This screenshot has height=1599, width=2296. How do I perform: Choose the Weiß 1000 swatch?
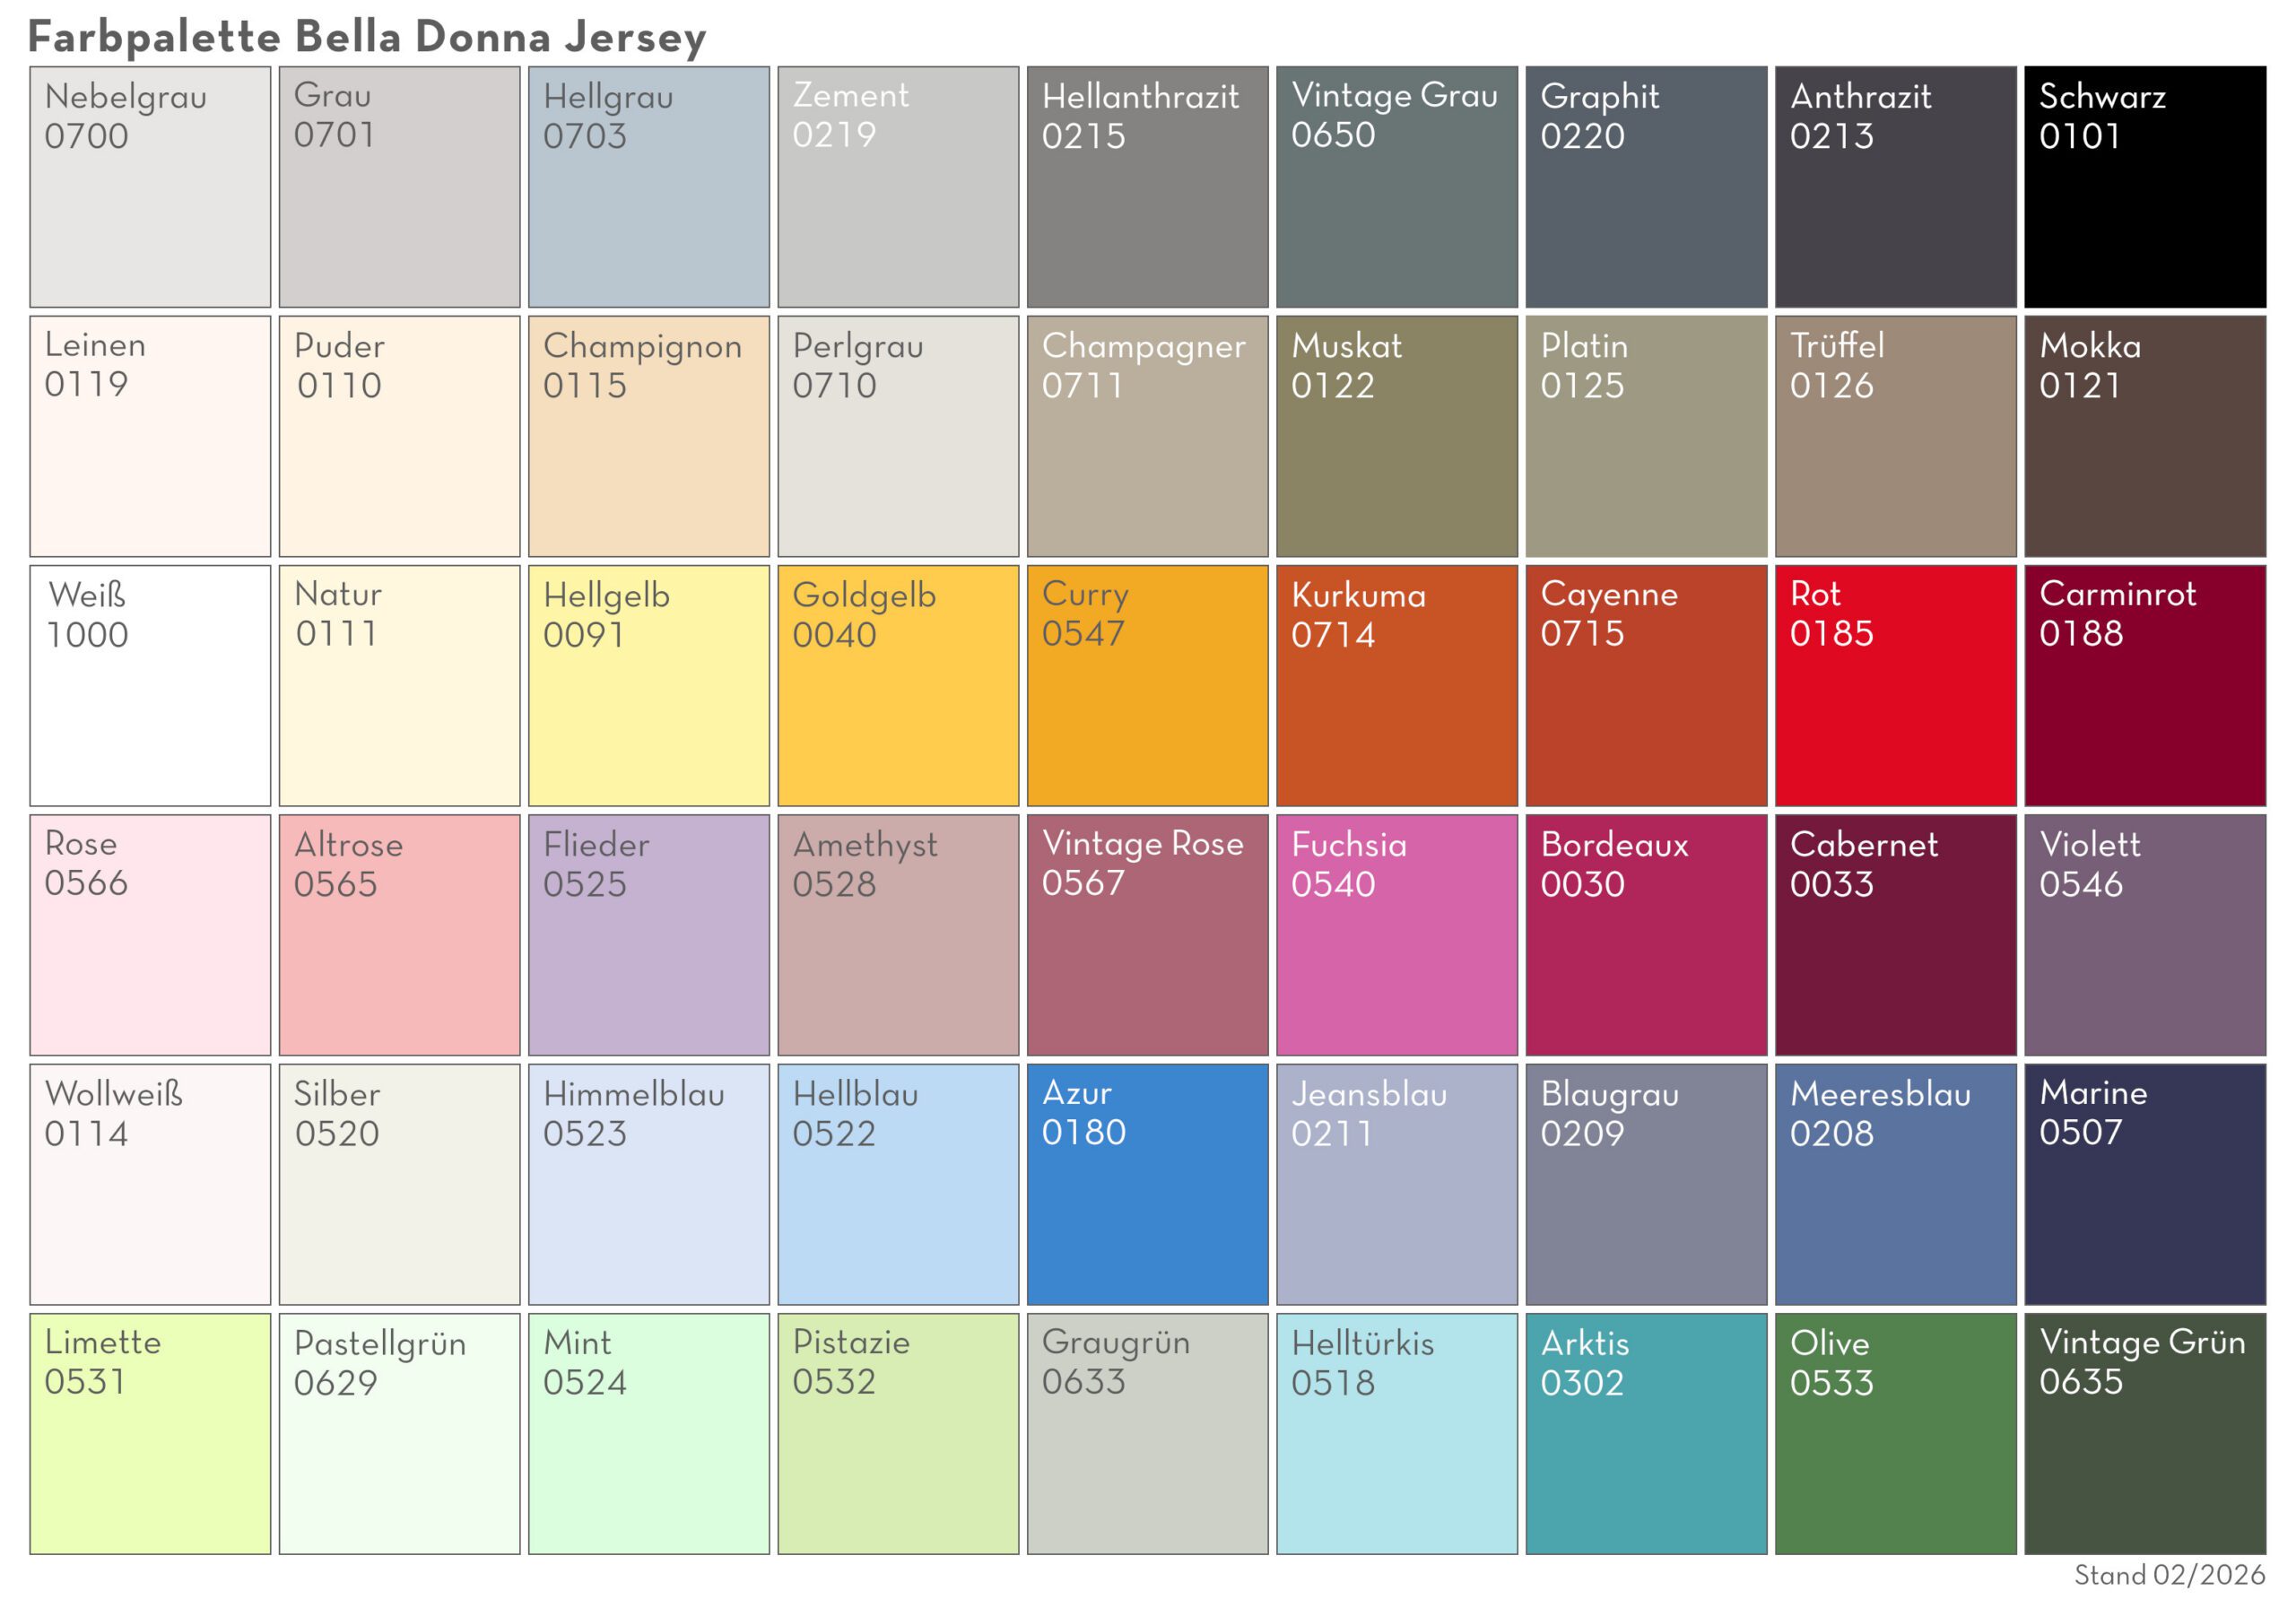(x=150, y=685)
